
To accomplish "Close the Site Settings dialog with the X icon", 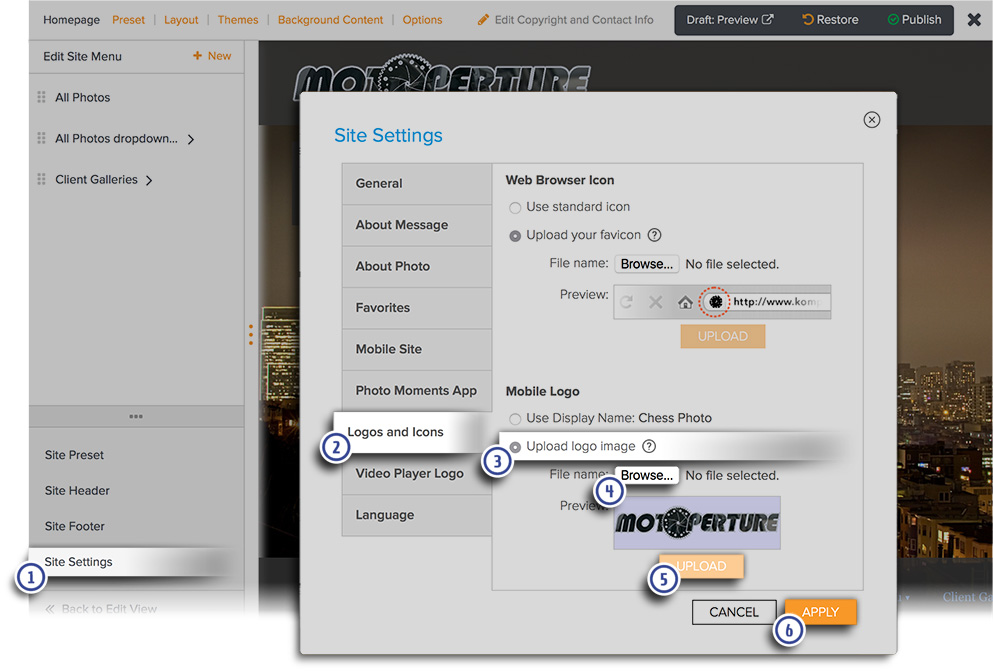I will [871, 120].
